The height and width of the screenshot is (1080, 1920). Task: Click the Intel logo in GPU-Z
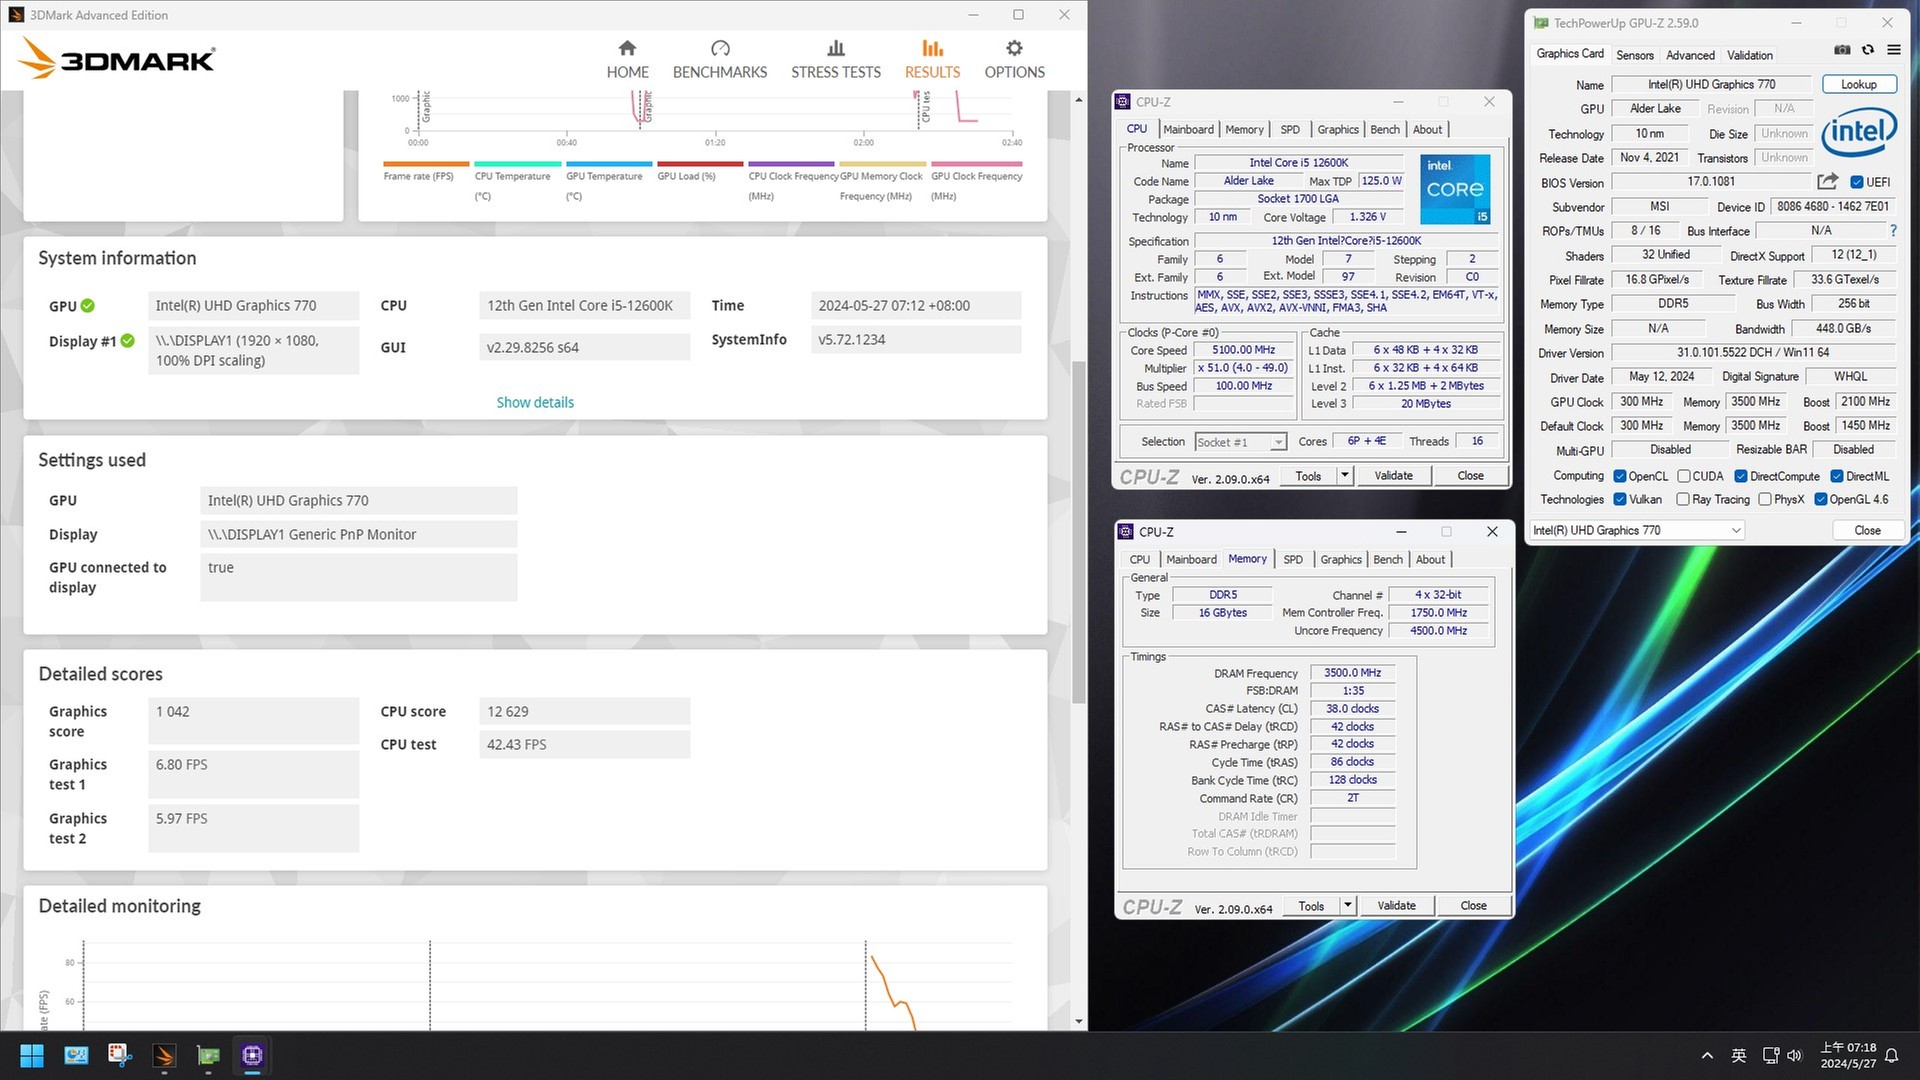click(x=1859, y=133)
